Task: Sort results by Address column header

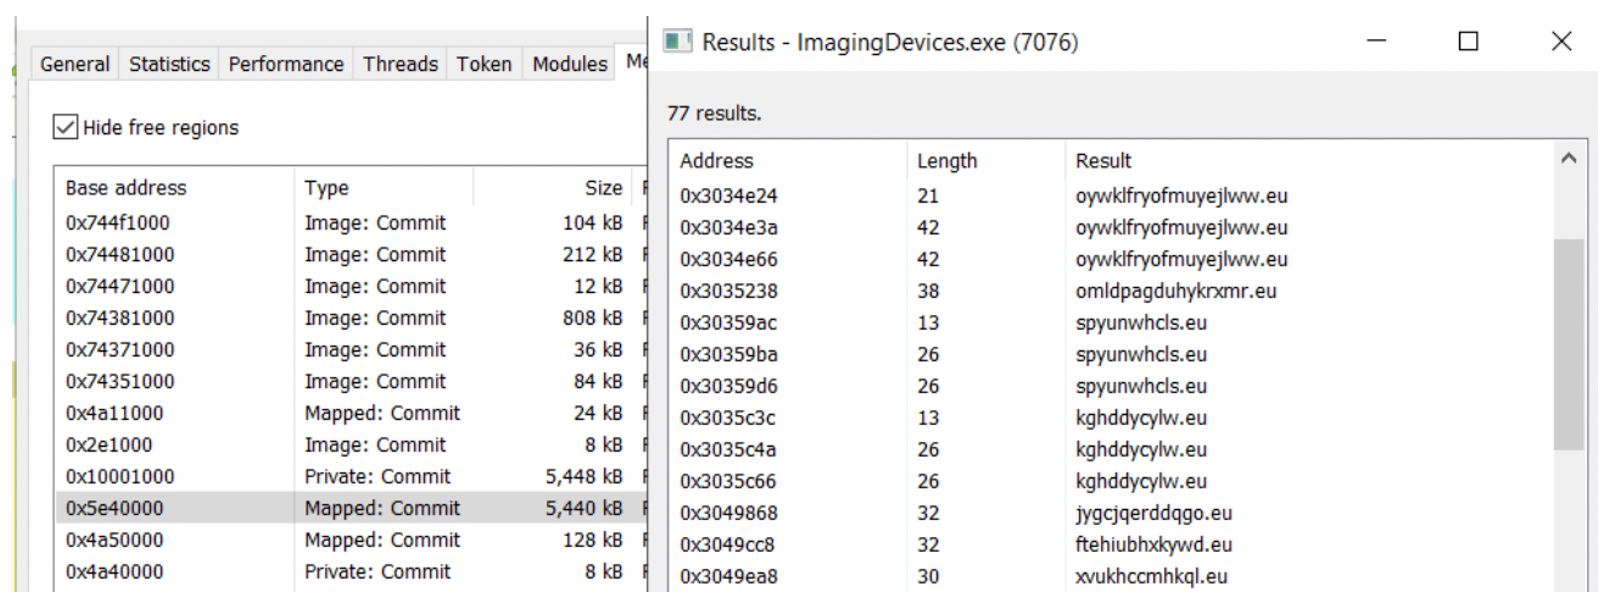Action: pyautogui.click(x=717, y=161)
